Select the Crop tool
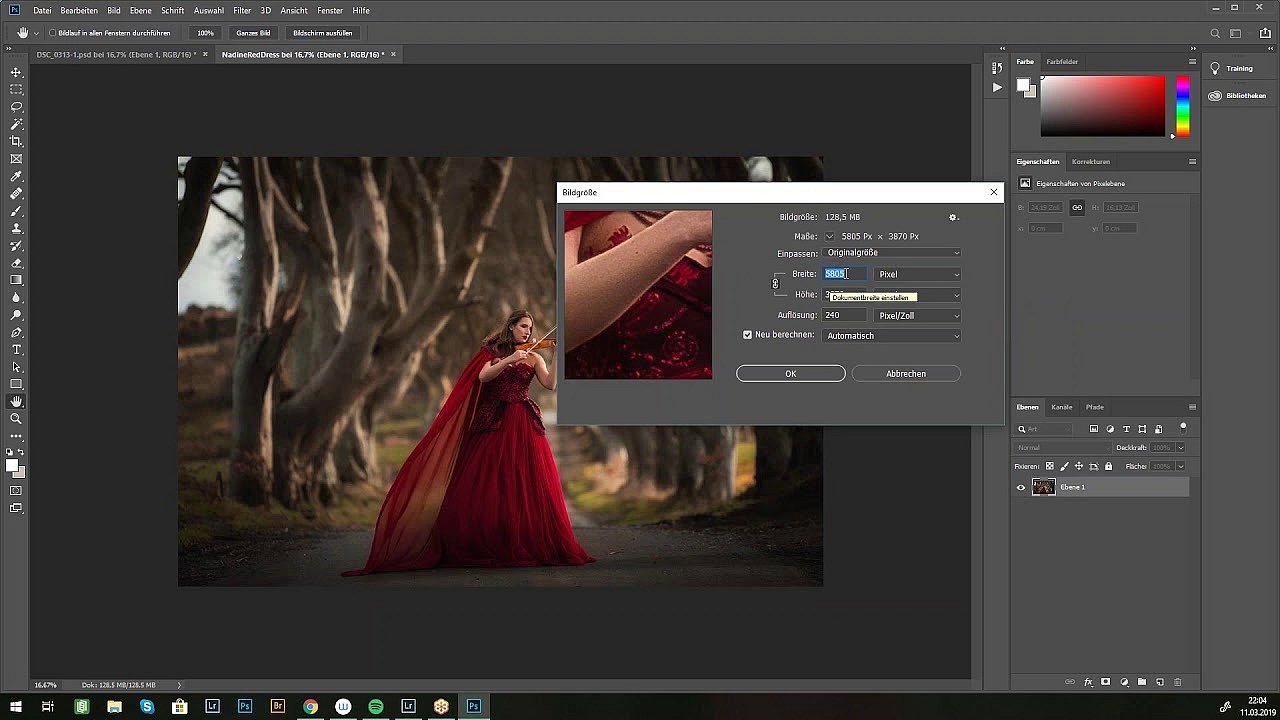The width and height of the screenshot is (1280, 720). [x=16, y=142]
